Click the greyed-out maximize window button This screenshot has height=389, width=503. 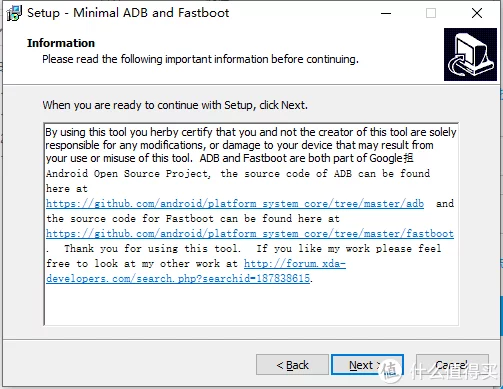(x=431, y=13)
